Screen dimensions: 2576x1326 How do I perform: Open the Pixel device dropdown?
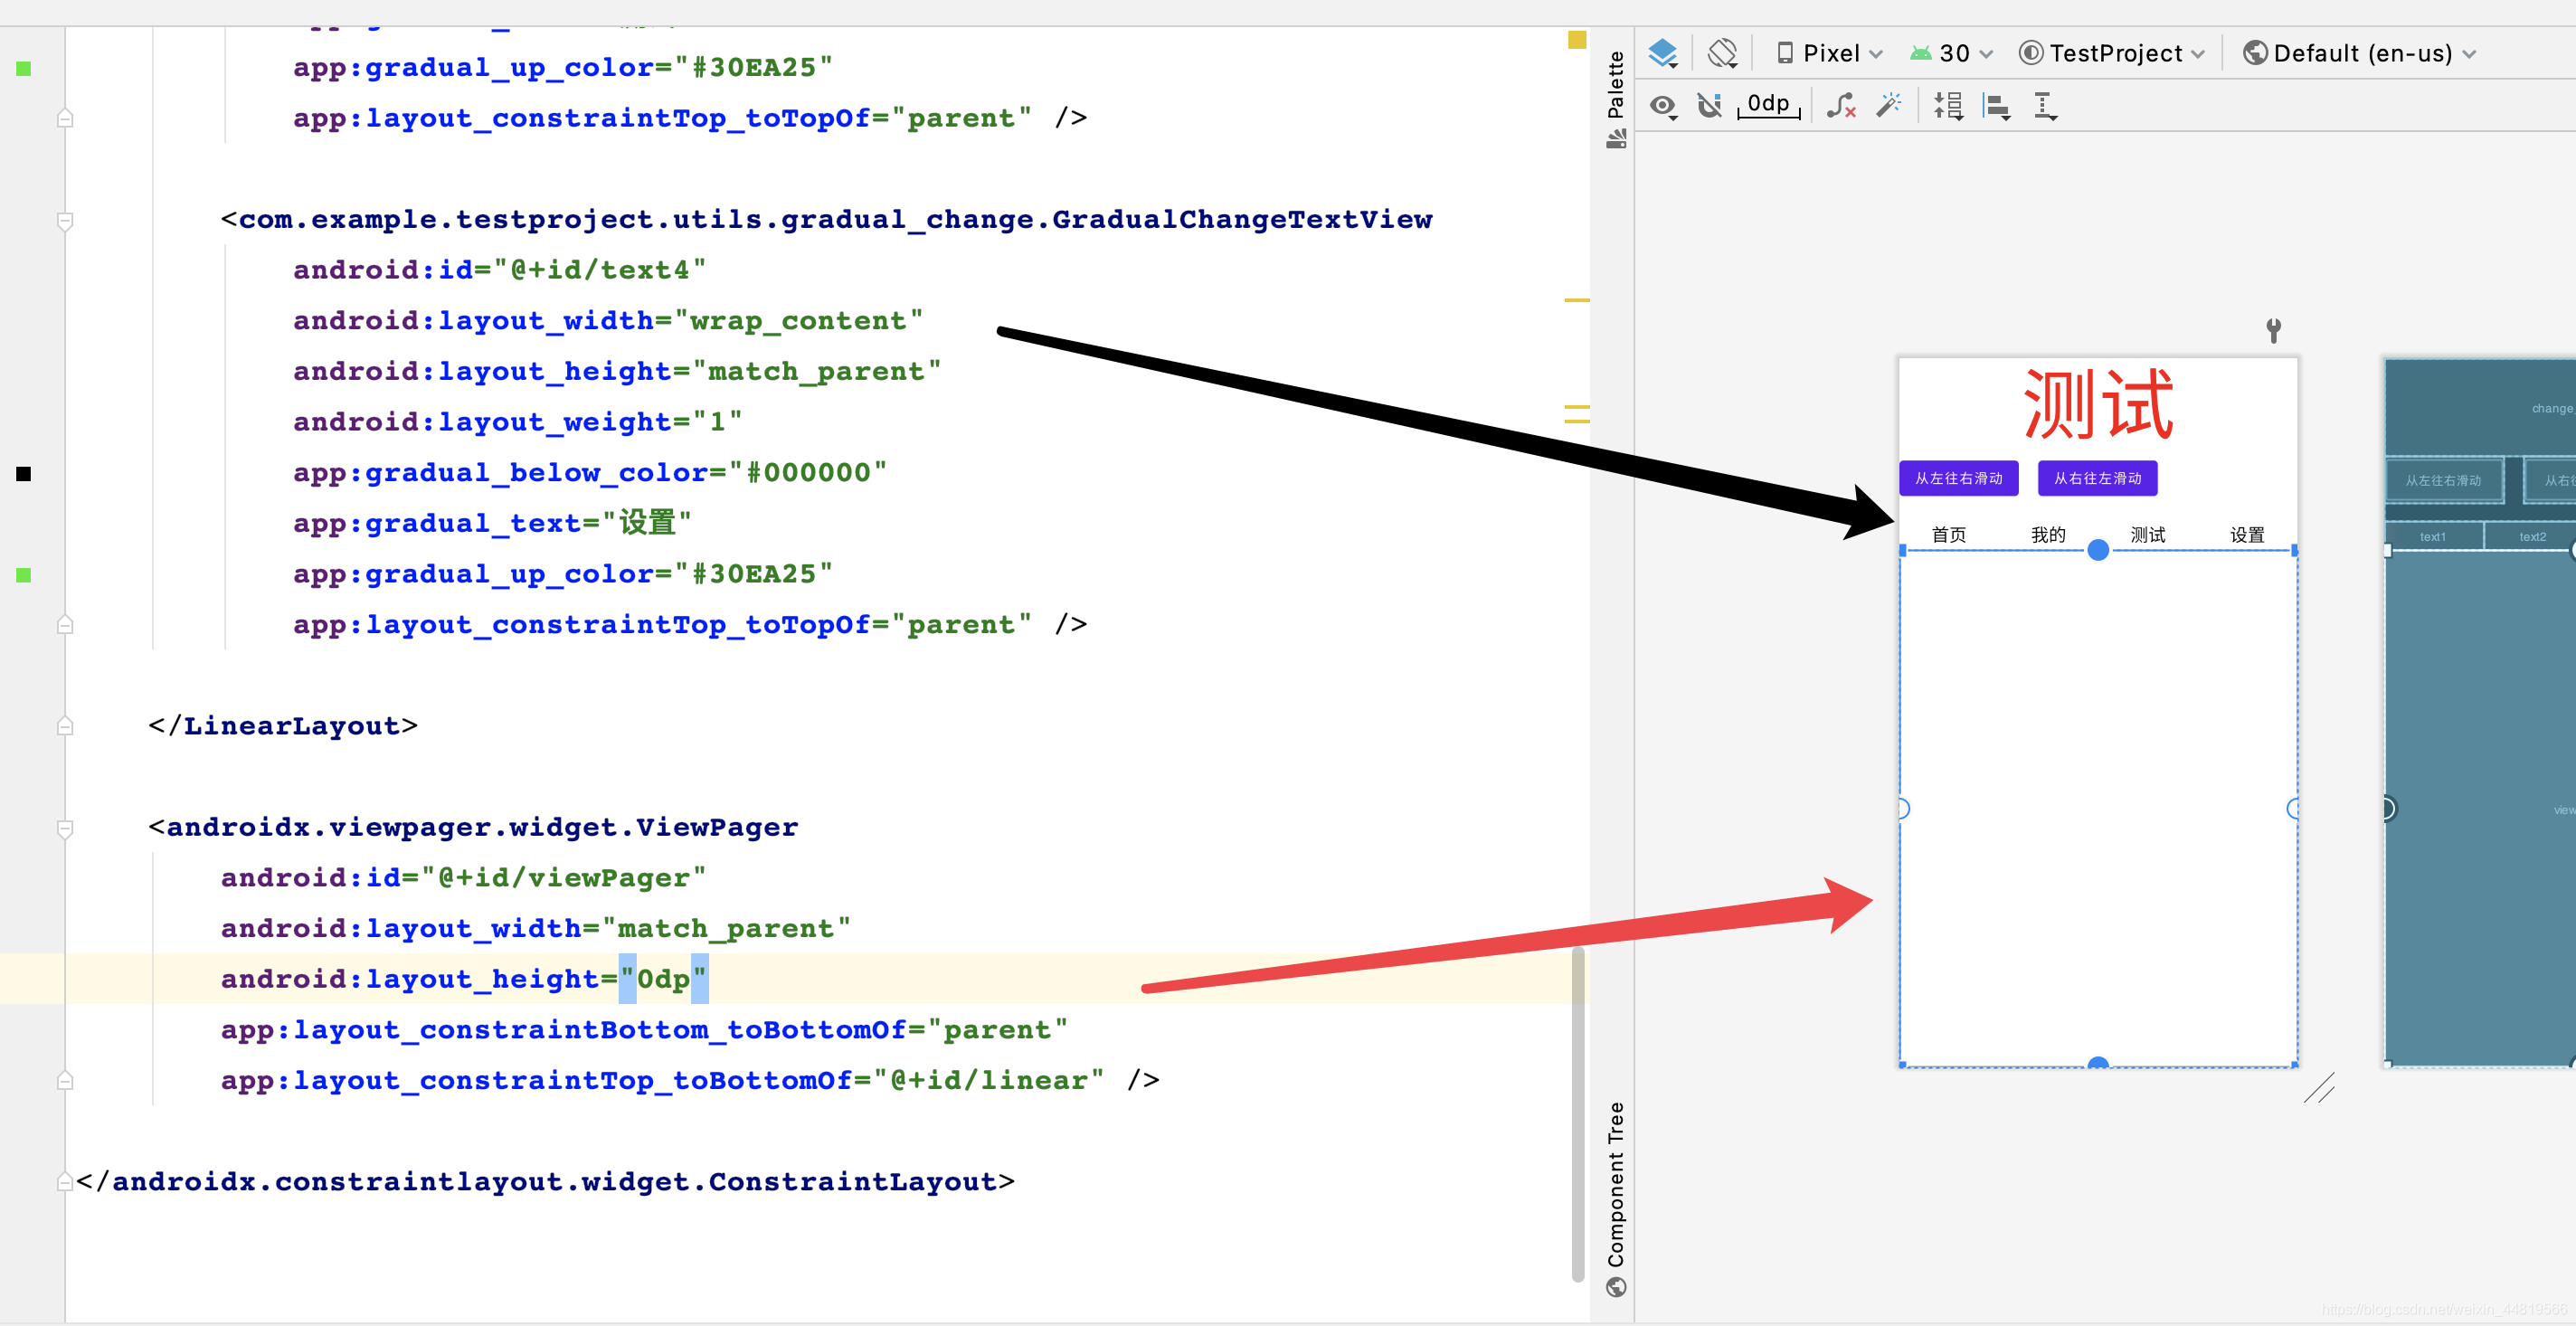click(1829, 53)
